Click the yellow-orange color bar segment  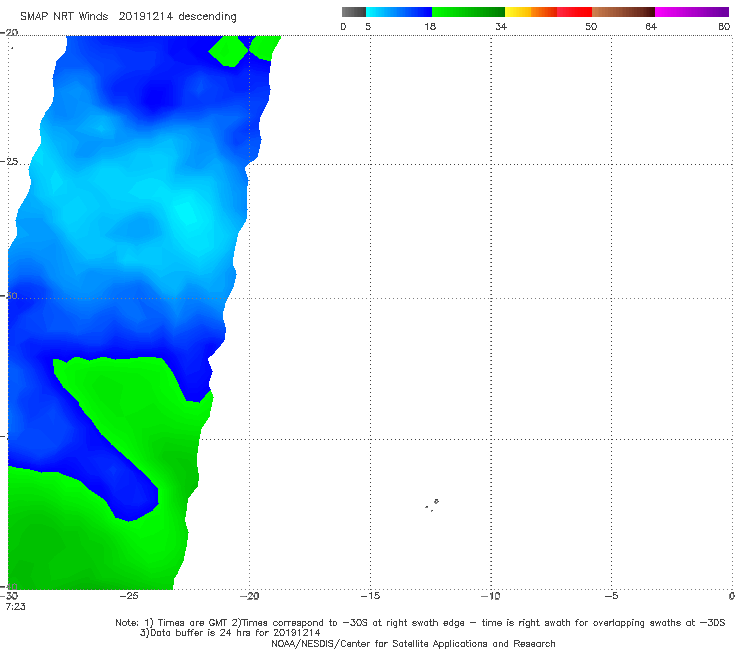(531, 12)
